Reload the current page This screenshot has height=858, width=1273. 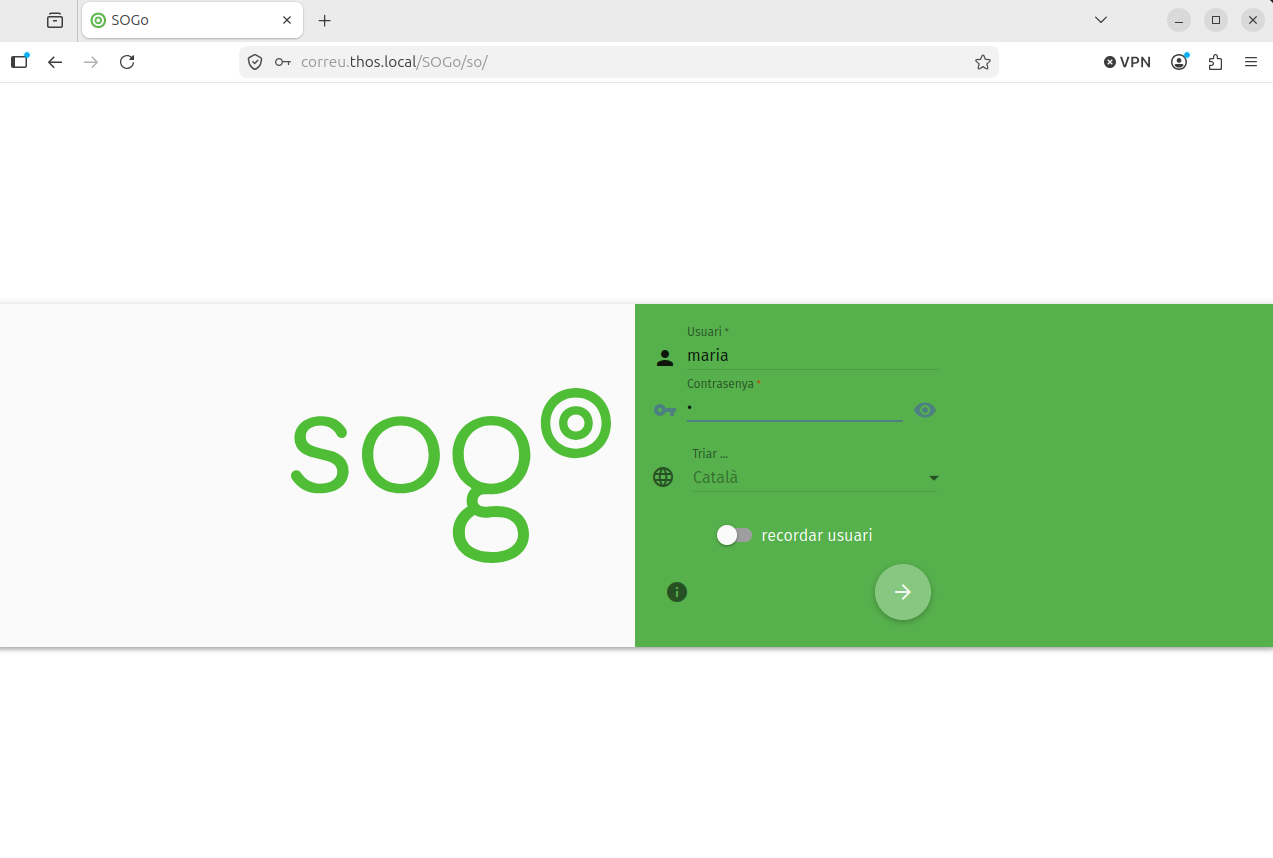click(x=127, y=62)
